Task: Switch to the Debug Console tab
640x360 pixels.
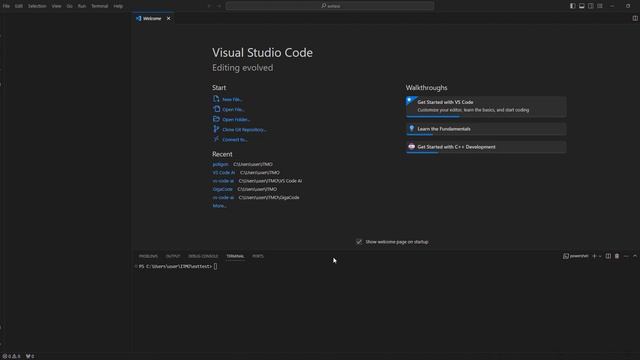Action: pyautogui.click(x=203, y=256)
